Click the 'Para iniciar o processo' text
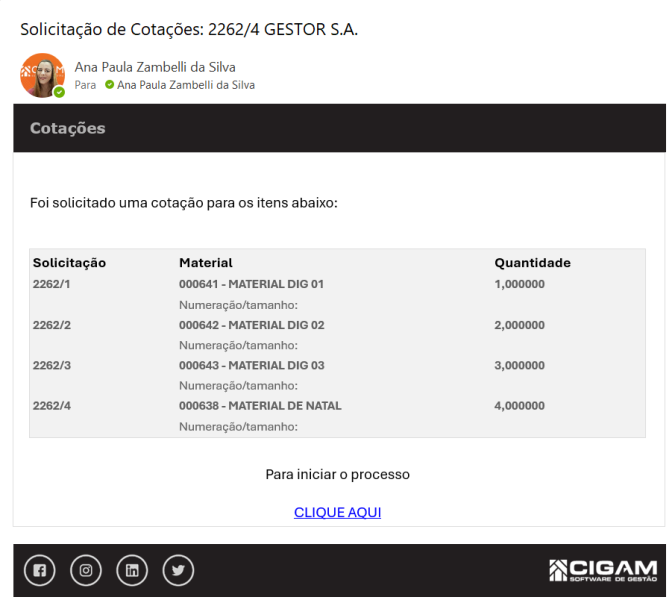672x600 pixels. click(x=338, y=474)
